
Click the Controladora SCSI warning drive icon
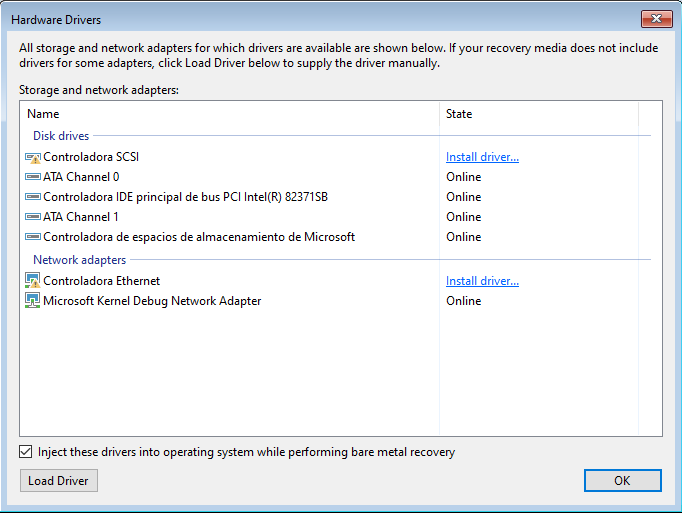[33, 157]
